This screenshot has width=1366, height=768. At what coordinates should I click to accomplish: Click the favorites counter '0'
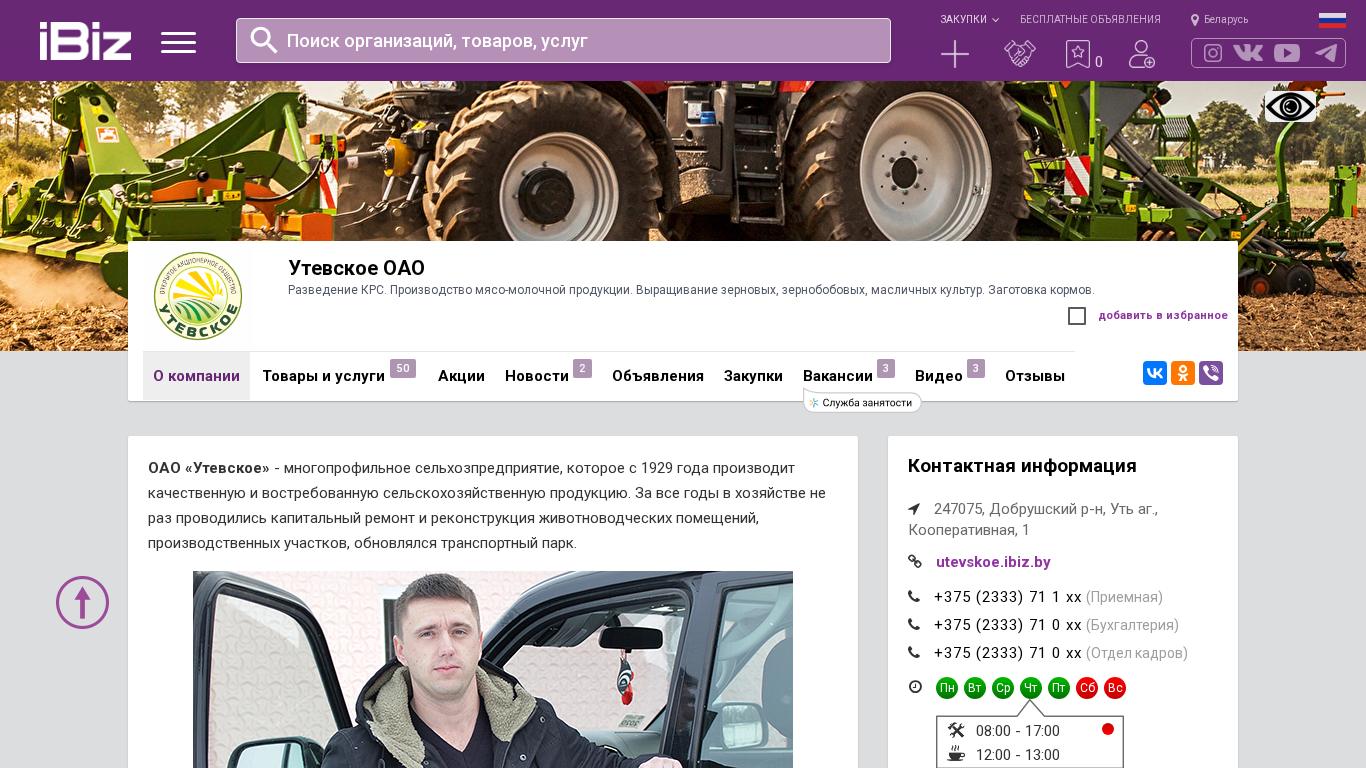point(1099,62)
